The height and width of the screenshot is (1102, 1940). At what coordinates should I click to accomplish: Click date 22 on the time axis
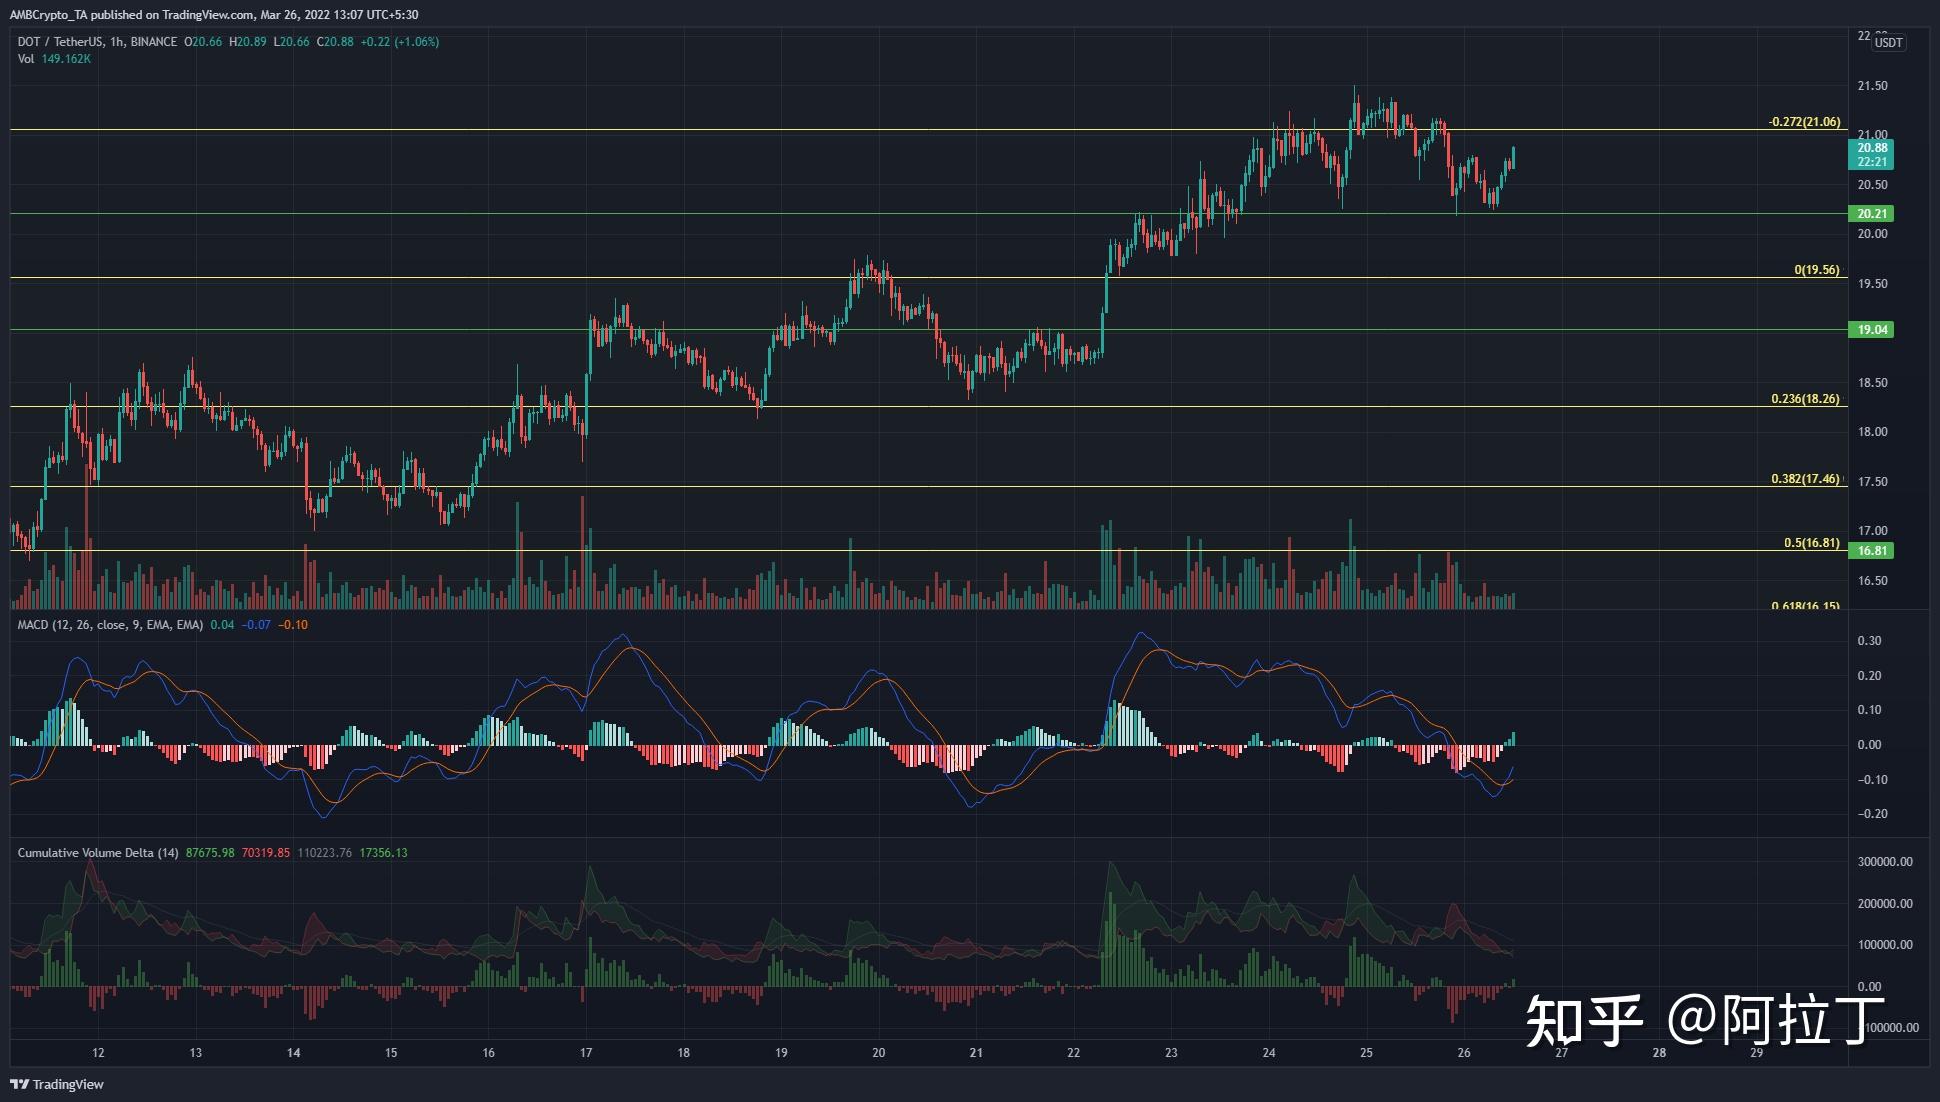click(1073, 1052)
